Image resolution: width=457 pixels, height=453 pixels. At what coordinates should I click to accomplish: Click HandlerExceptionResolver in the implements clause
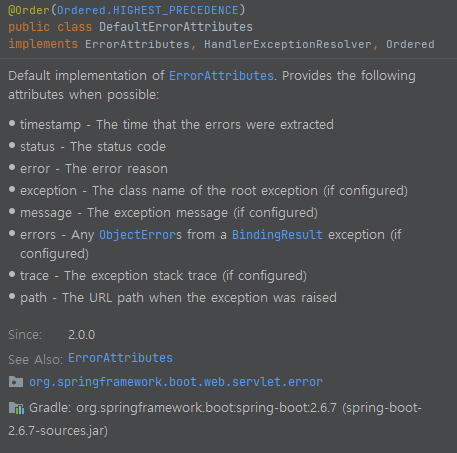(288, 44)
